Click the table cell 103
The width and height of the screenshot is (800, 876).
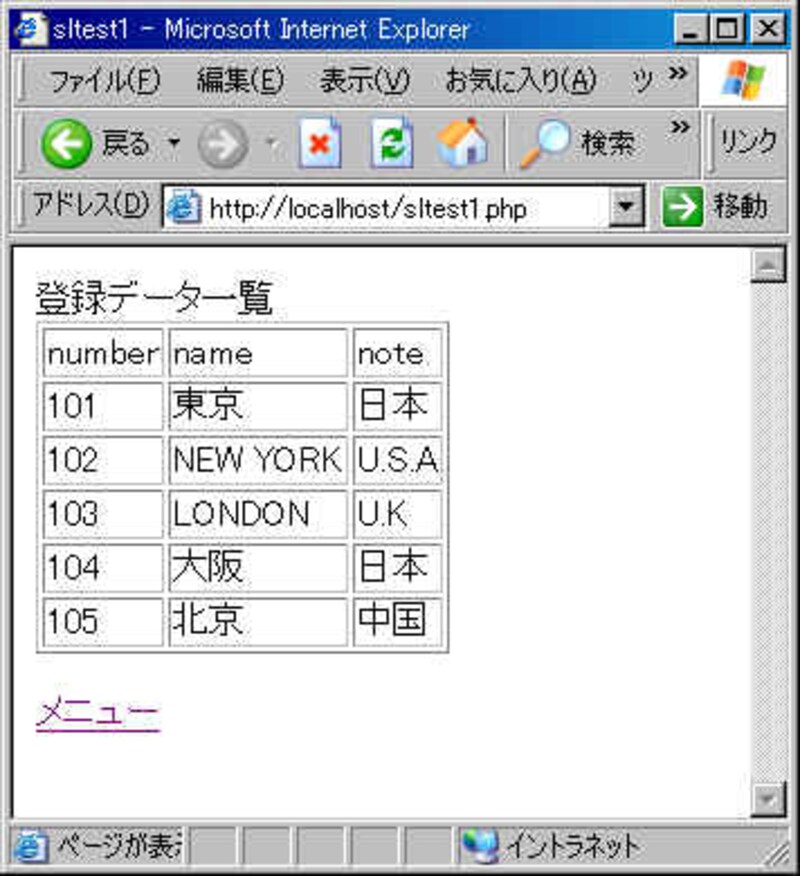[103, 513]
